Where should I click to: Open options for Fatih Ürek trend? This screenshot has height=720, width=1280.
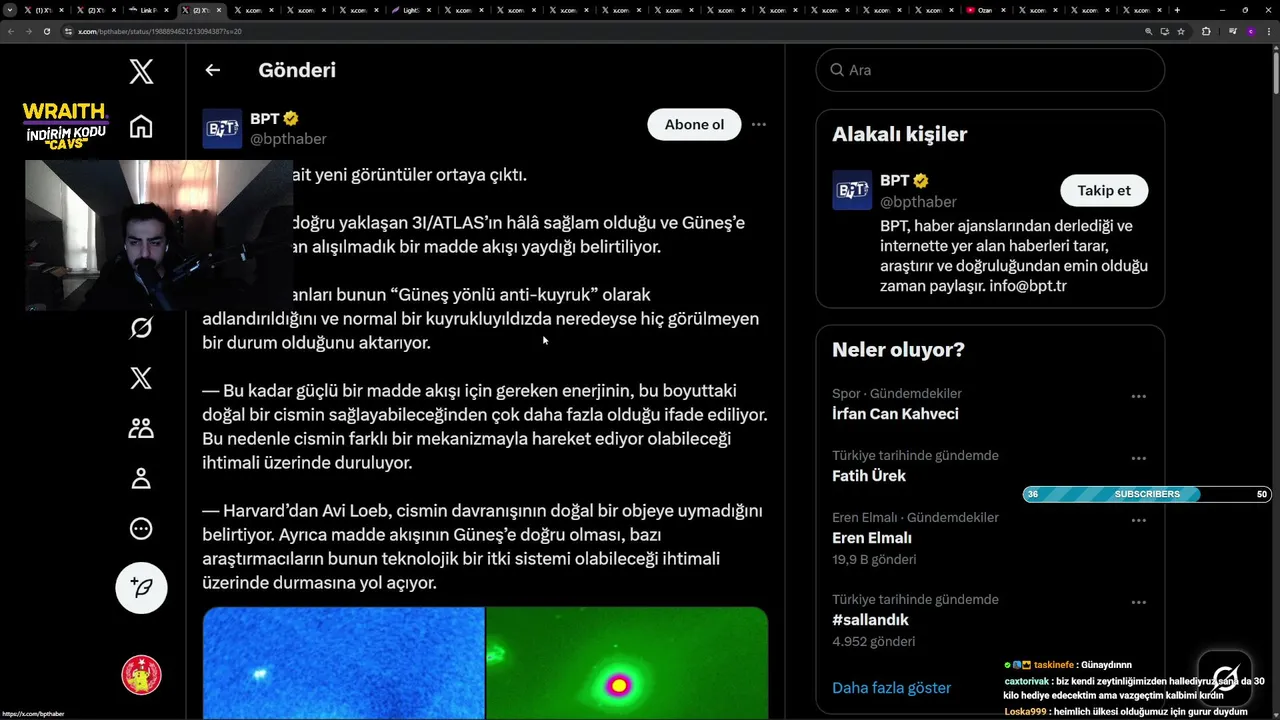pyautogui.click(x=1138, y=459)
